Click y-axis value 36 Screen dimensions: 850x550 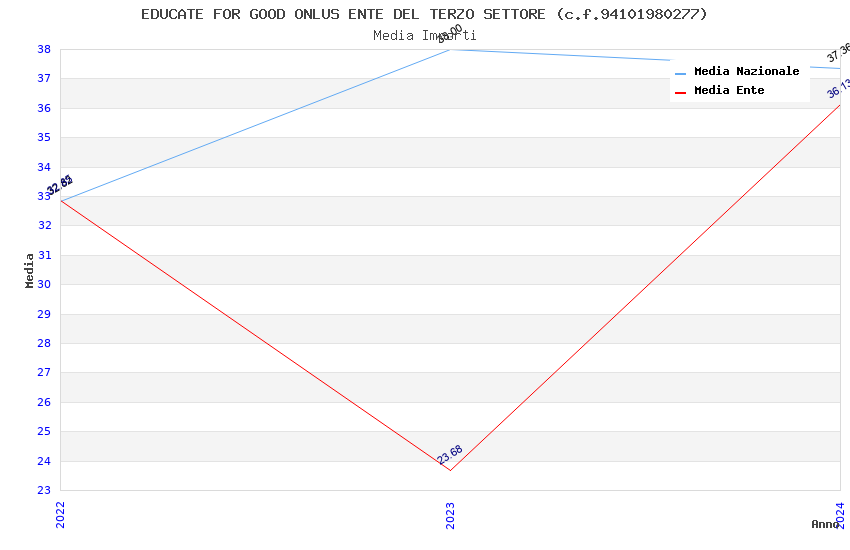44,108
